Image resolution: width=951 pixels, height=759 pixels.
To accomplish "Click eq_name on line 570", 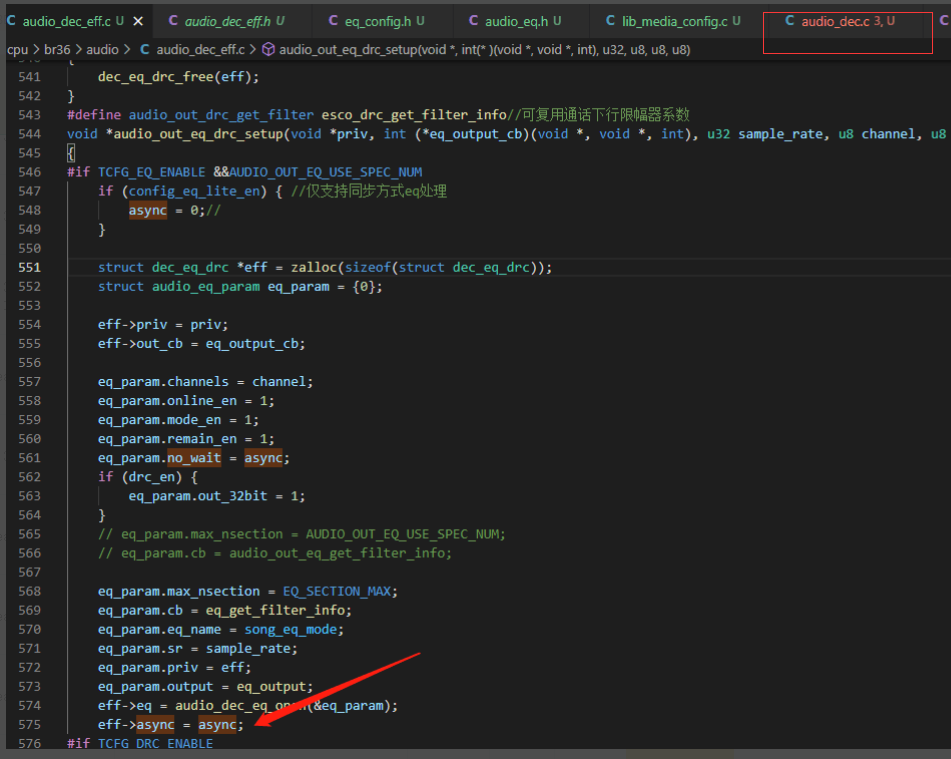I will point(194,630).
